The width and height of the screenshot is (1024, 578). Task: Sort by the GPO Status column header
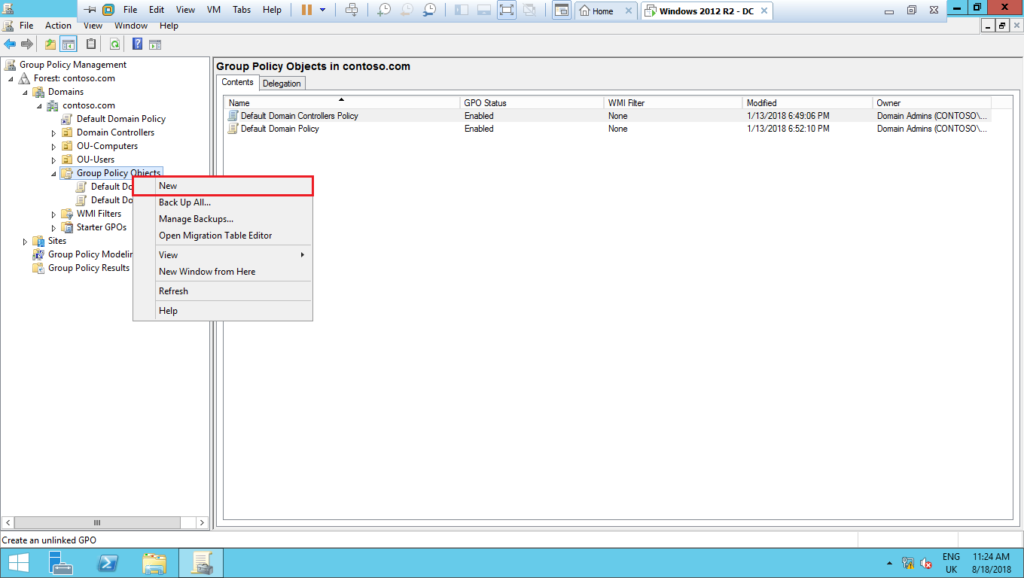point(532,103)
